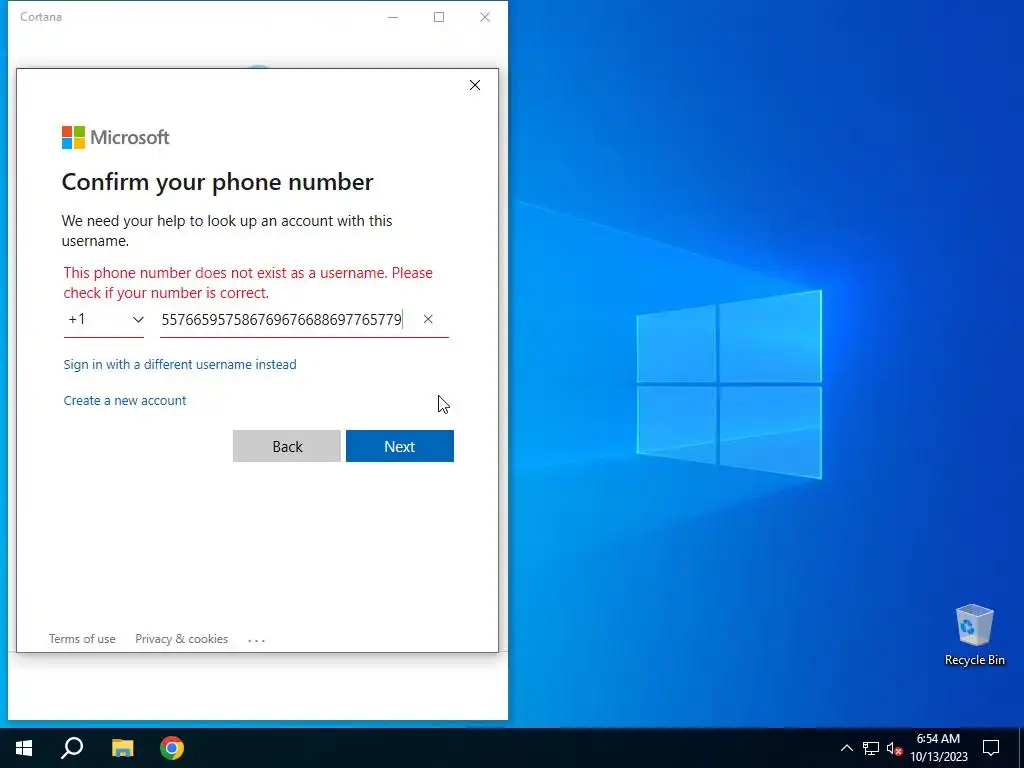Open network status tray icon
The image size is (1024, 768).
coord(871,748)
